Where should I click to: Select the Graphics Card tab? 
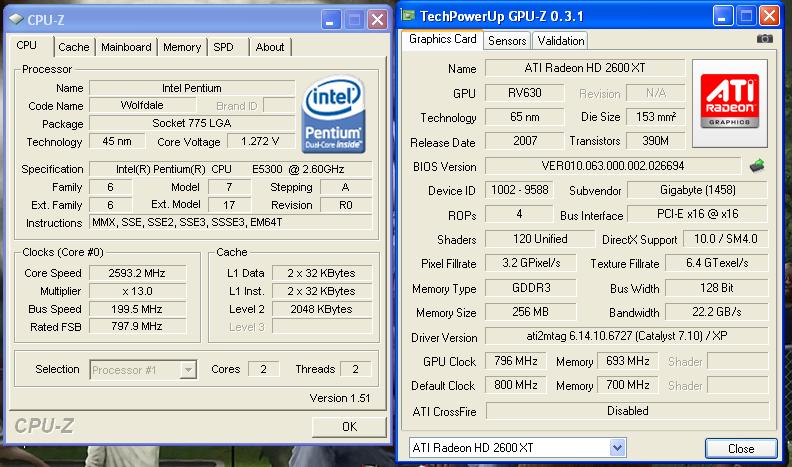442,39
